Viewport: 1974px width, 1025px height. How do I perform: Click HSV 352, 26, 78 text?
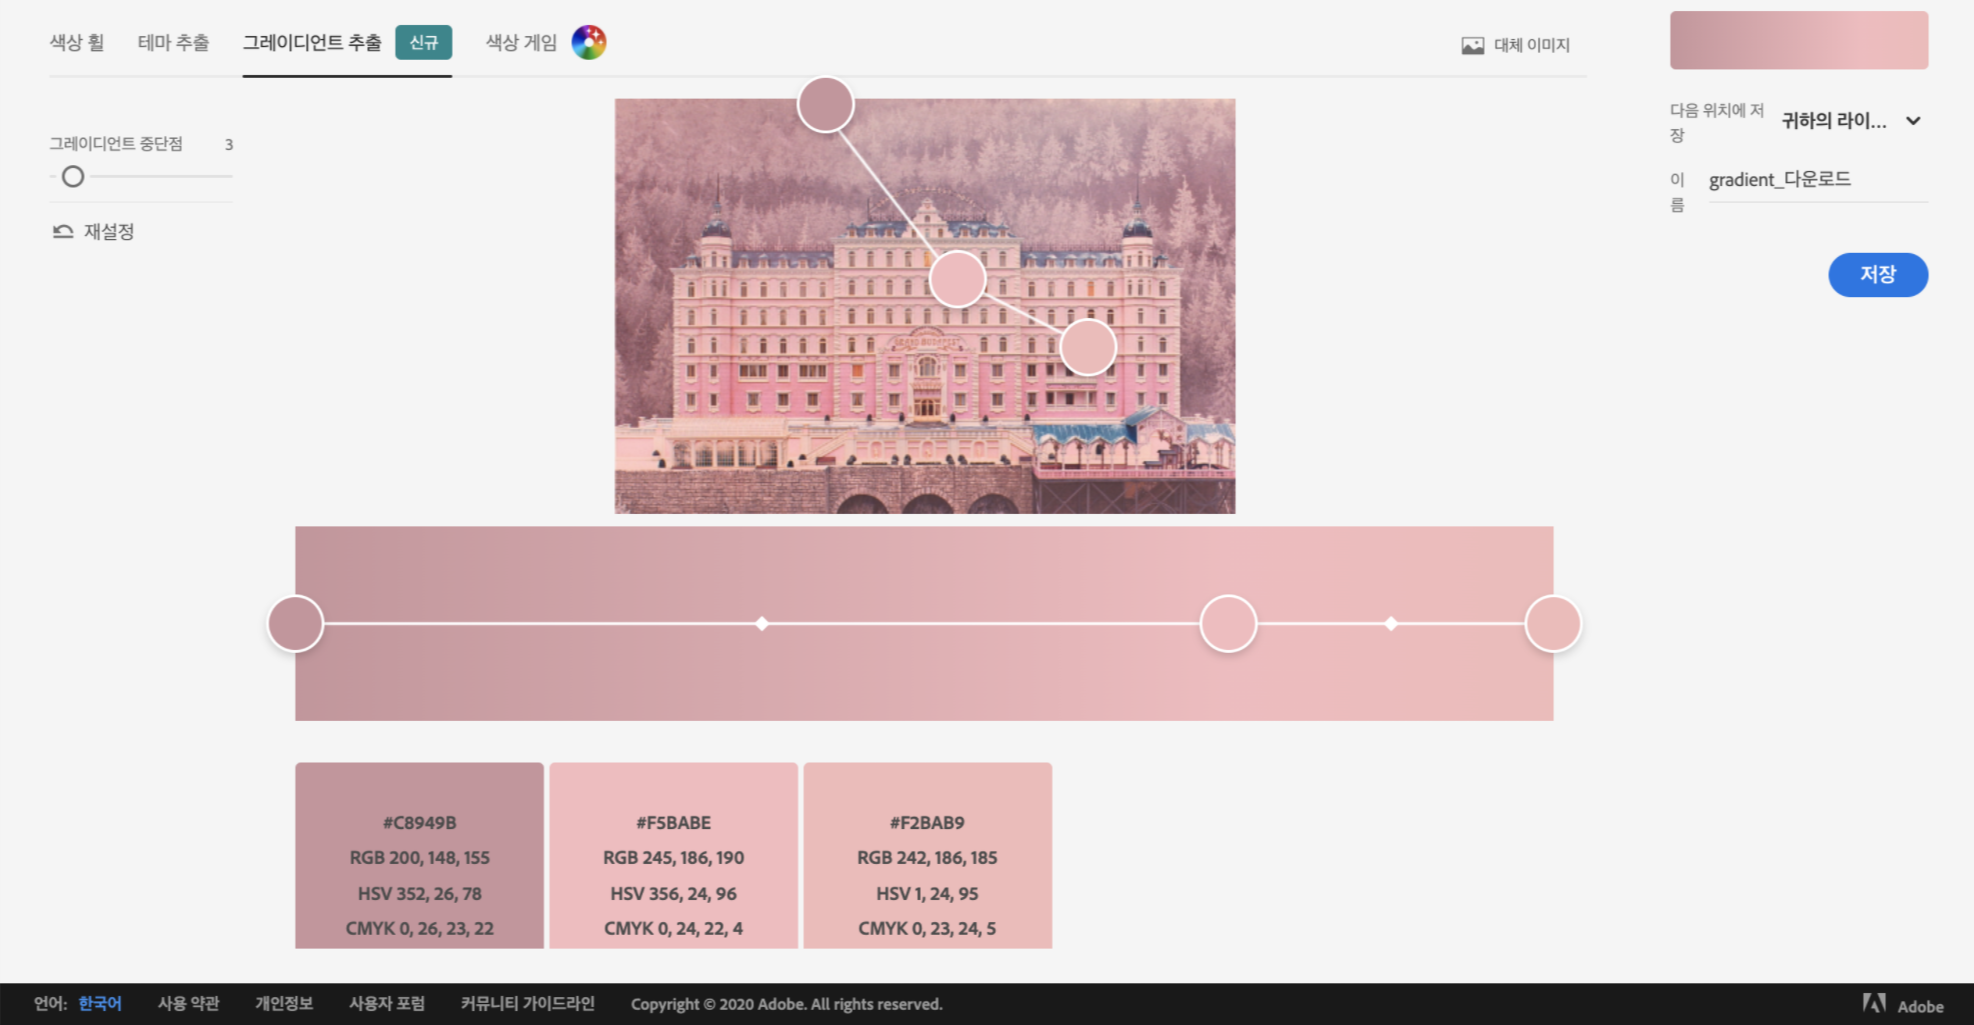(x=419, y=894)
